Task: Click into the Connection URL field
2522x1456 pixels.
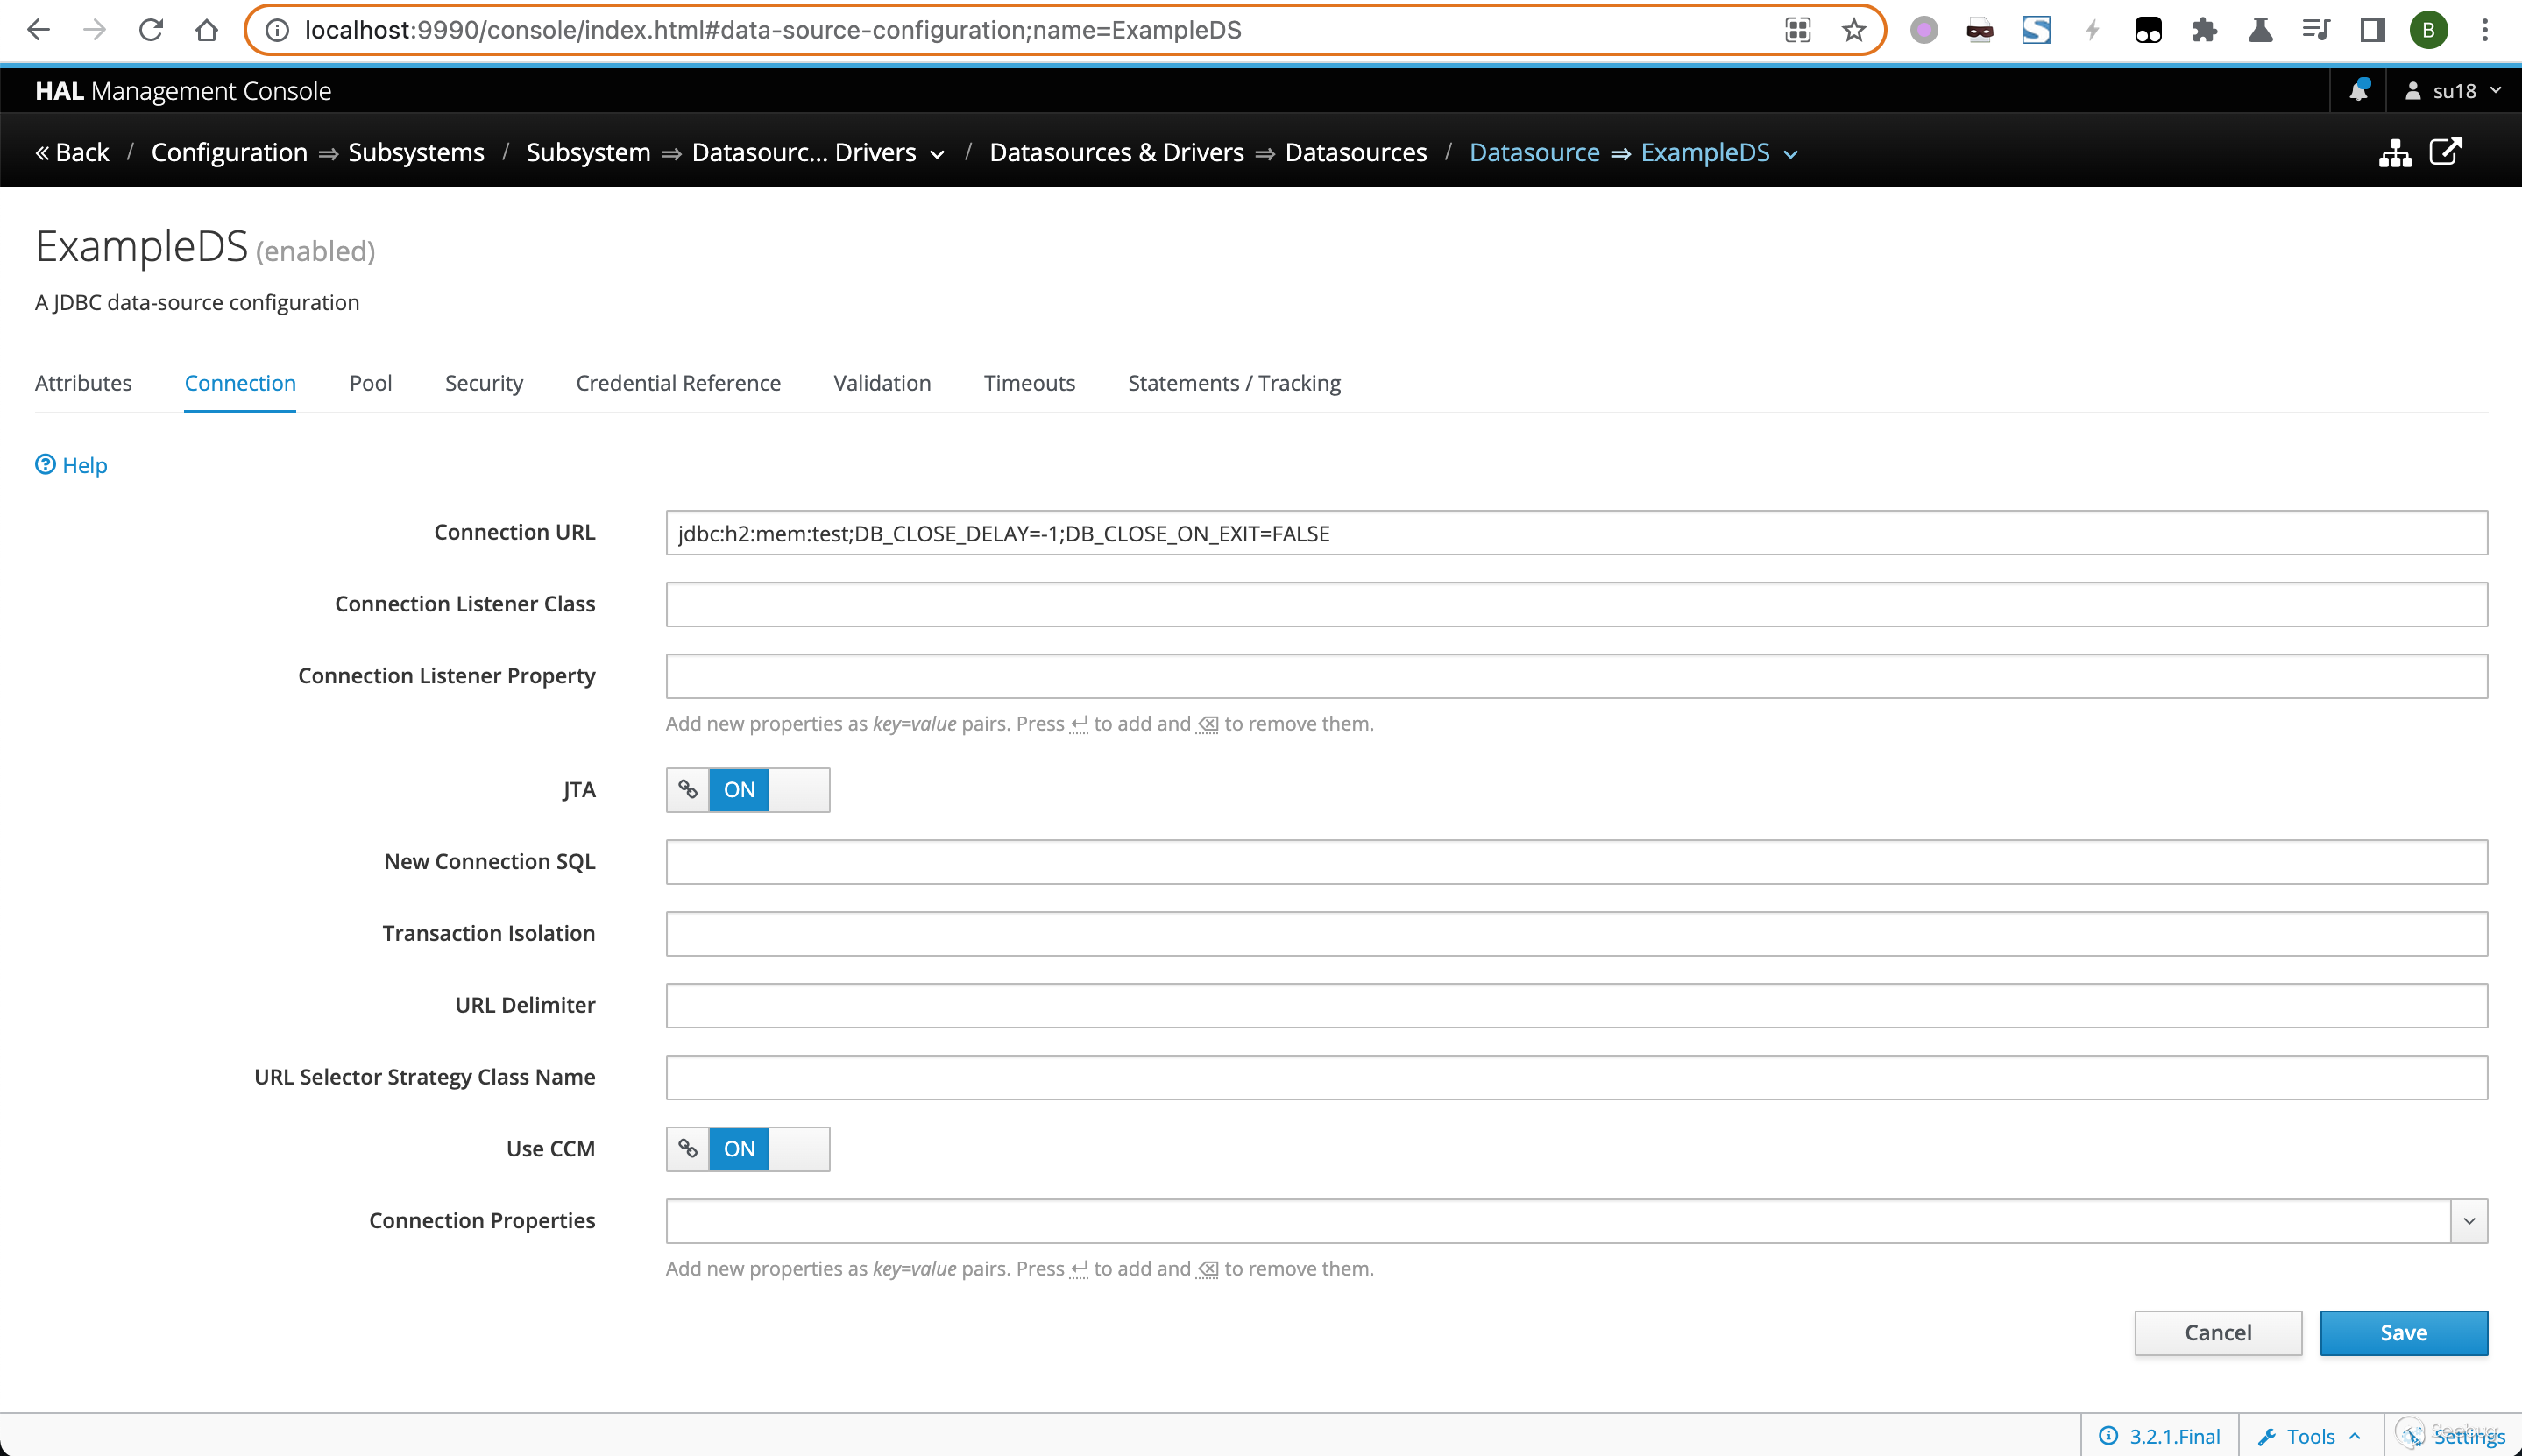Action: click(x=1575, y=533)
